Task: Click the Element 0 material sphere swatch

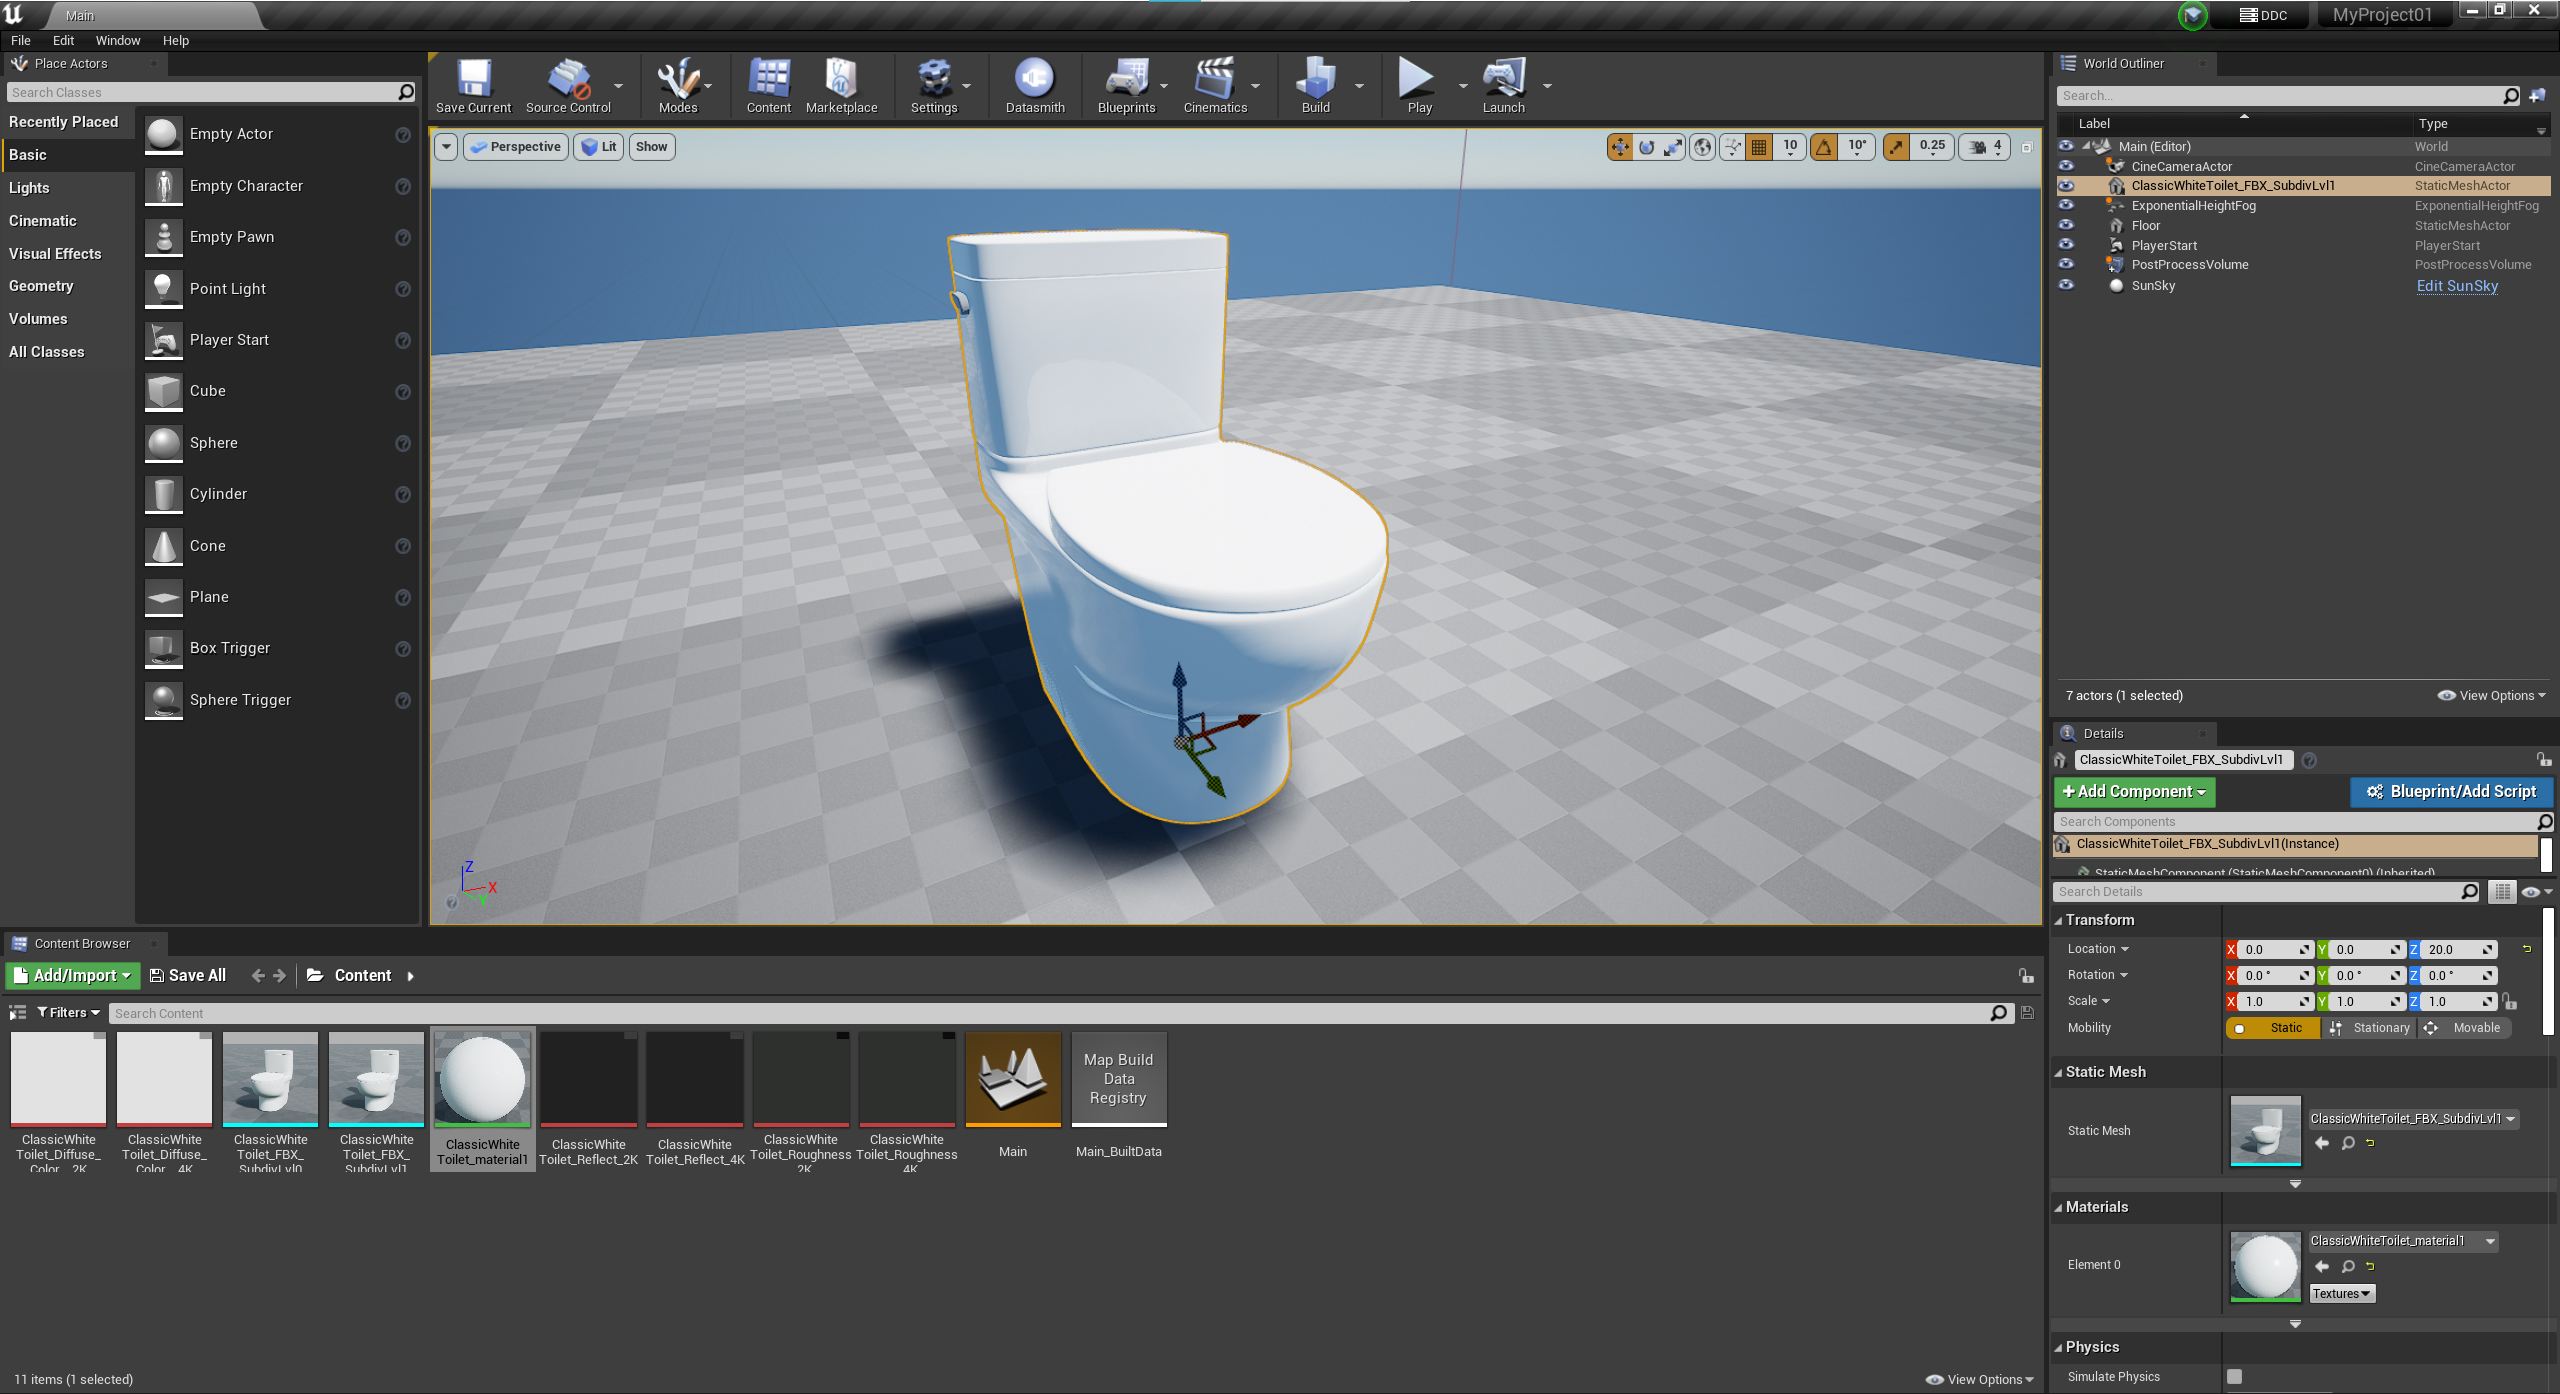Action: click(x=2265, y=1266)
